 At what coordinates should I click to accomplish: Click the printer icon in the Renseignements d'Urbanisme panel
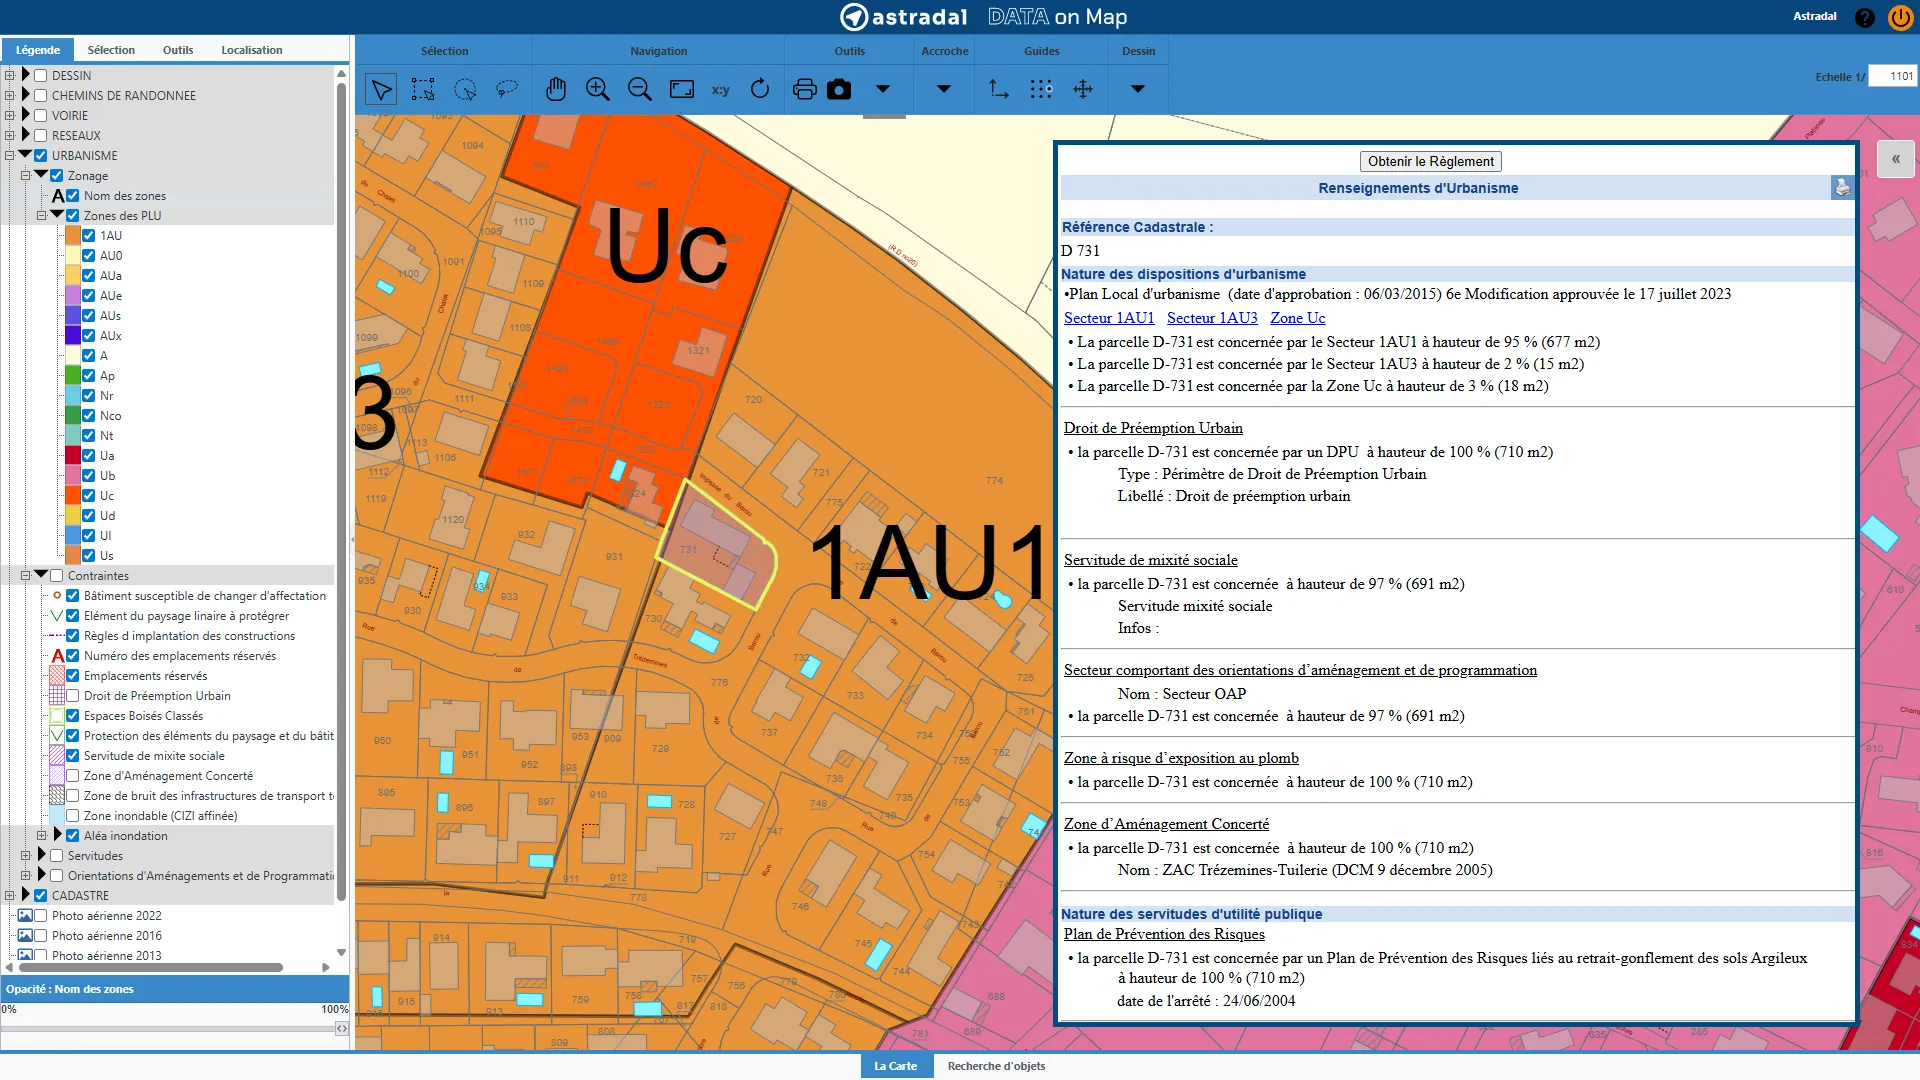tap(1842, 187)
